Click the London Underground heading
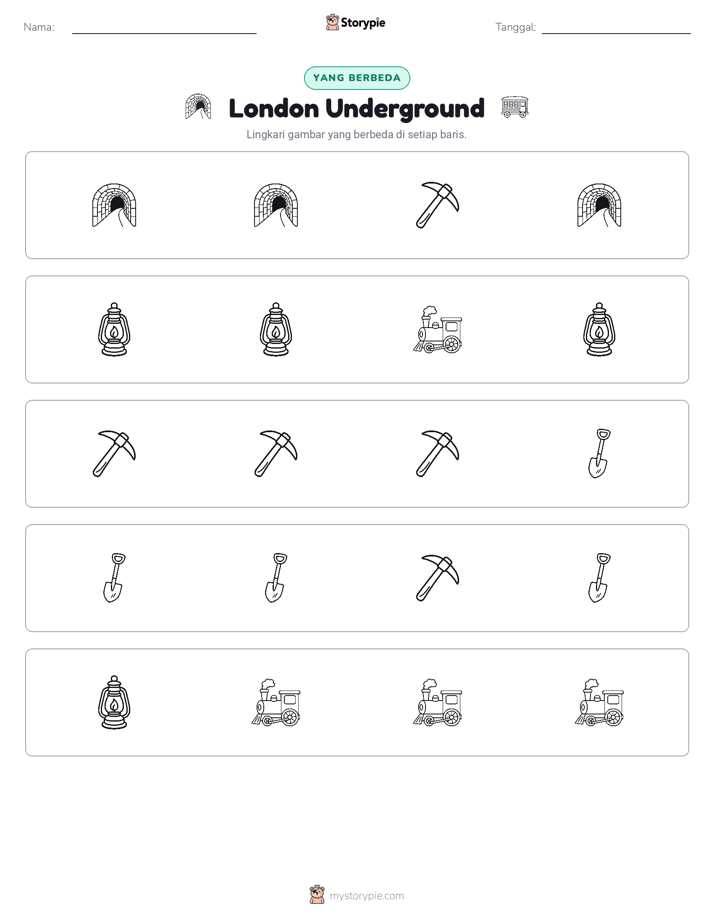This screenshot has width=714, height=924. pos(356,108)
